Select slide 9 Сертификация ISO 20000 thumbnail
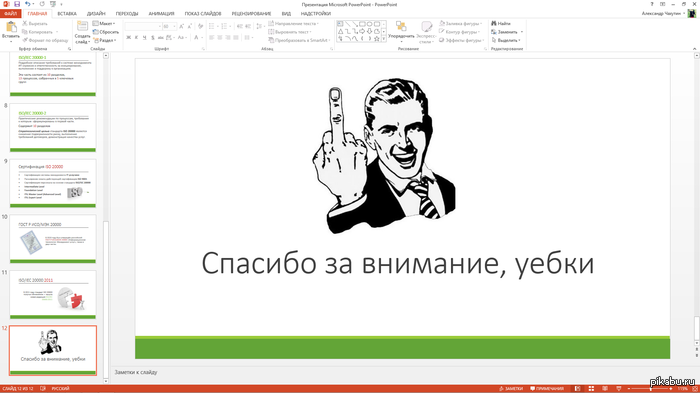Viewport: 700px width, 393px height. pyautogui.click(x=53, y=183)
